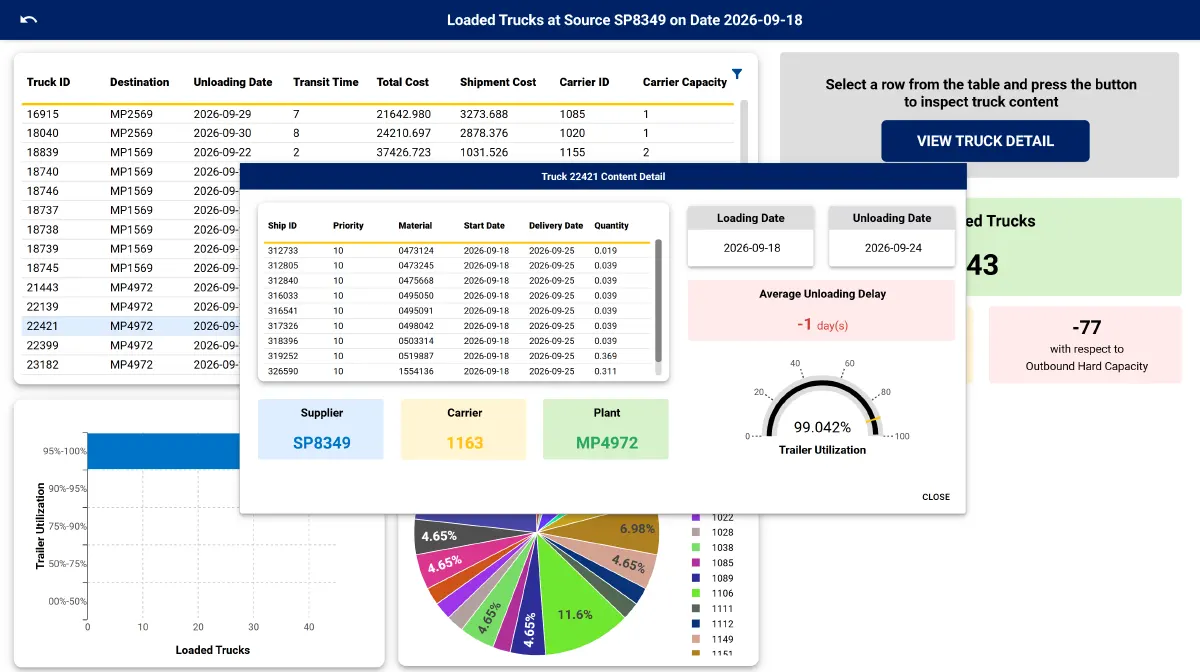Click the Supplier SP8349 card
1200x672 pixels.
point(321,429)
